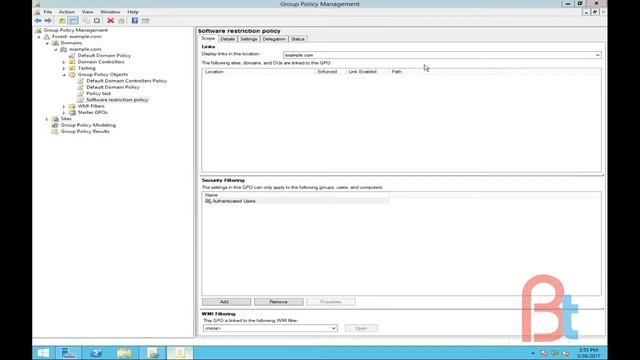Image resolution: width=640 pixels, height=360 pixels.
Task: Expand the WMI Filters node
Action: [x=64, y=106]
